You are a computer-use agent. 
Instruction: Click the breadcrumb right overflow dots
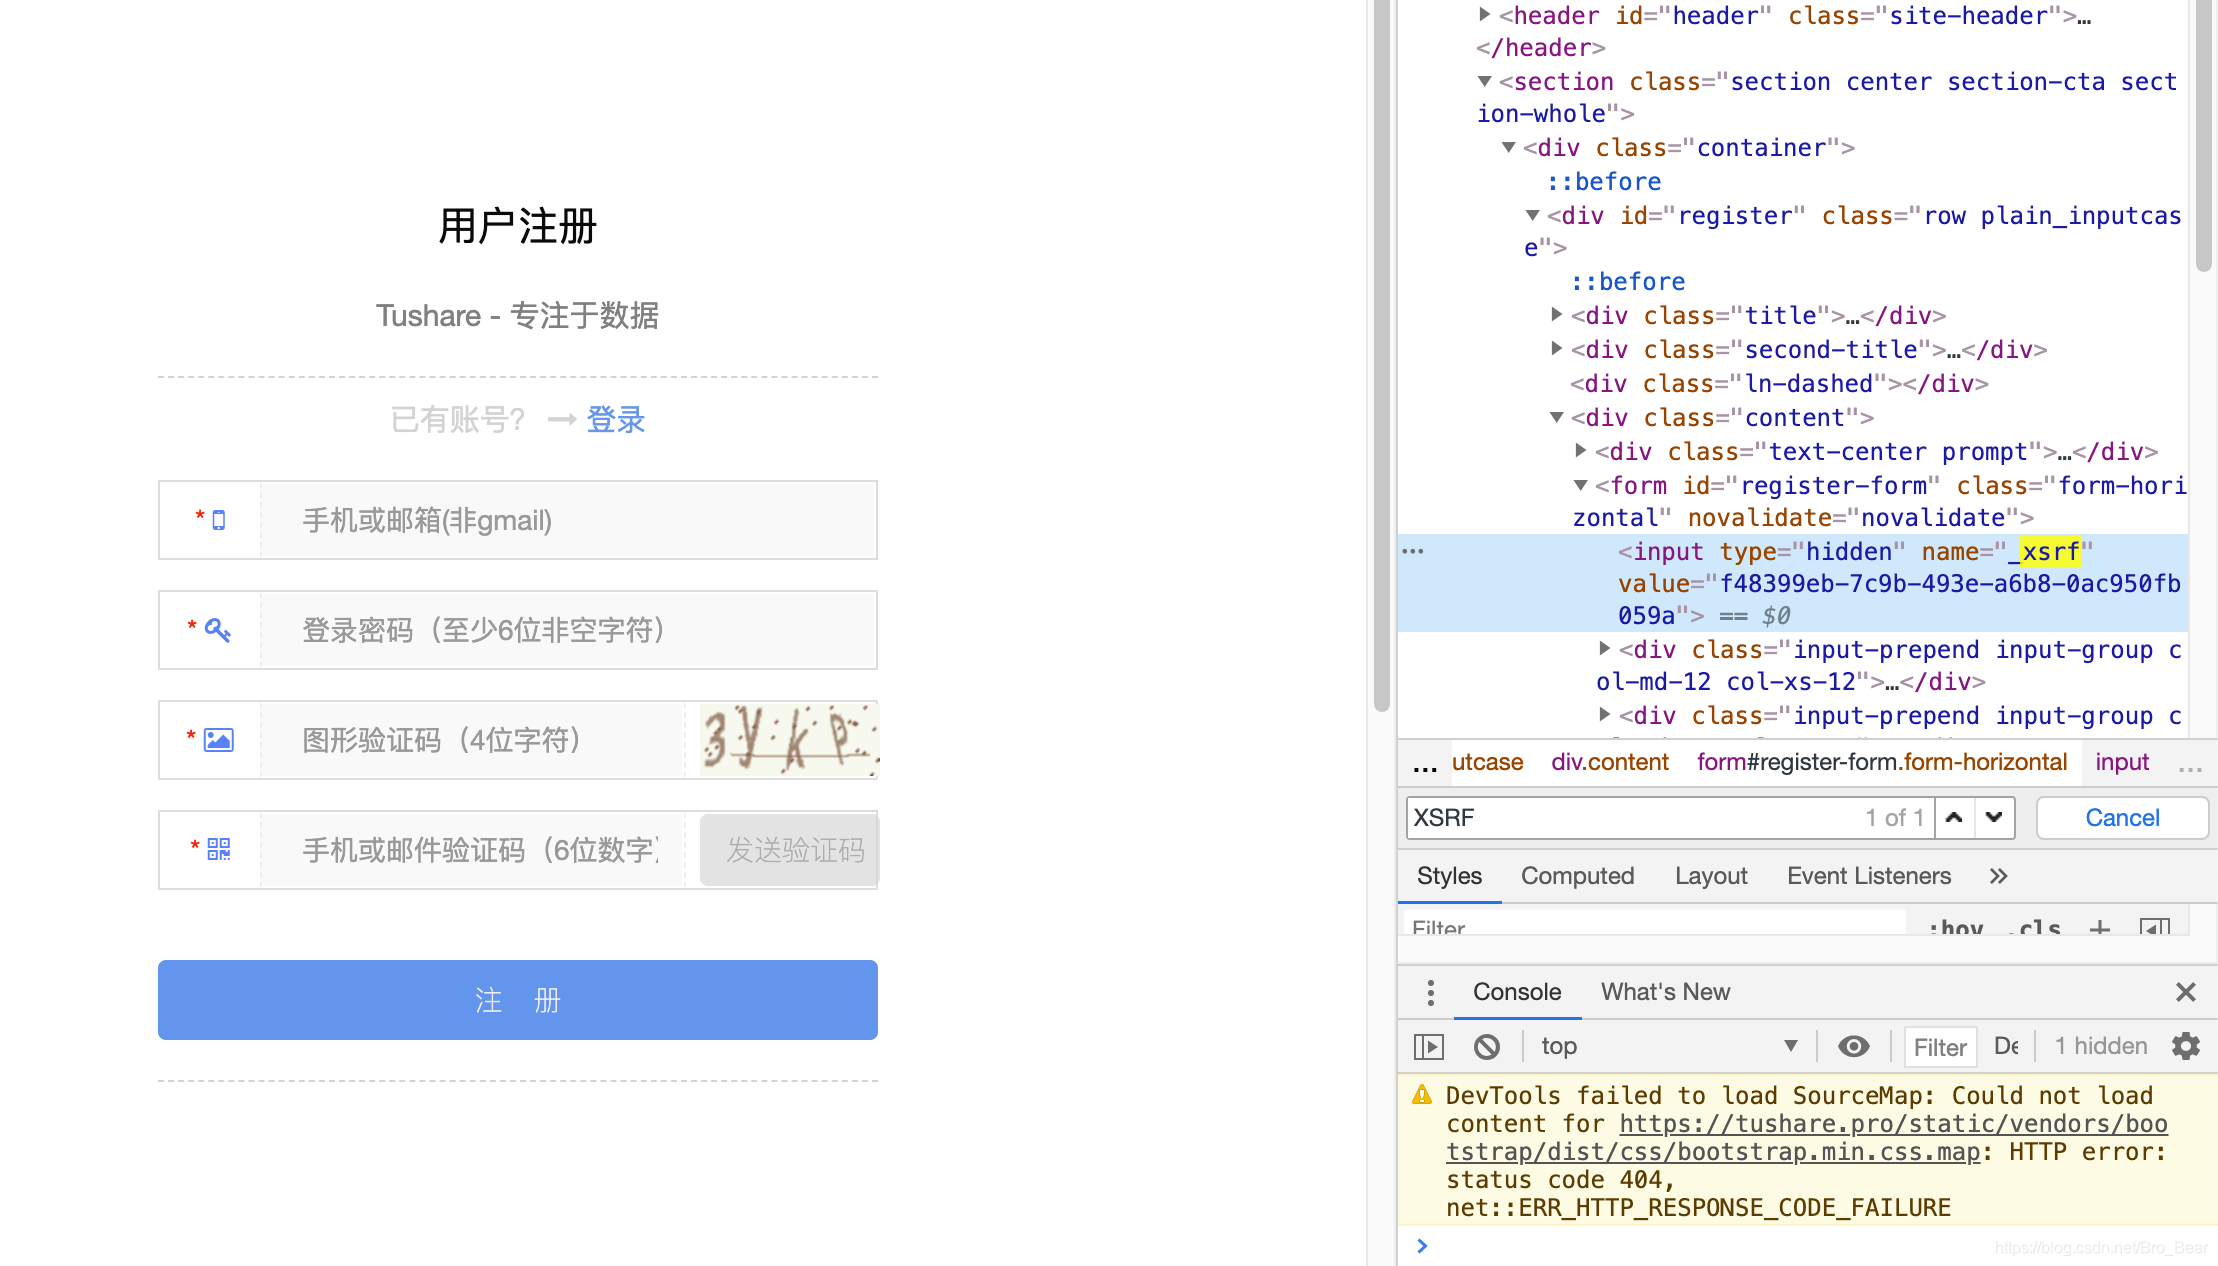2190,768
